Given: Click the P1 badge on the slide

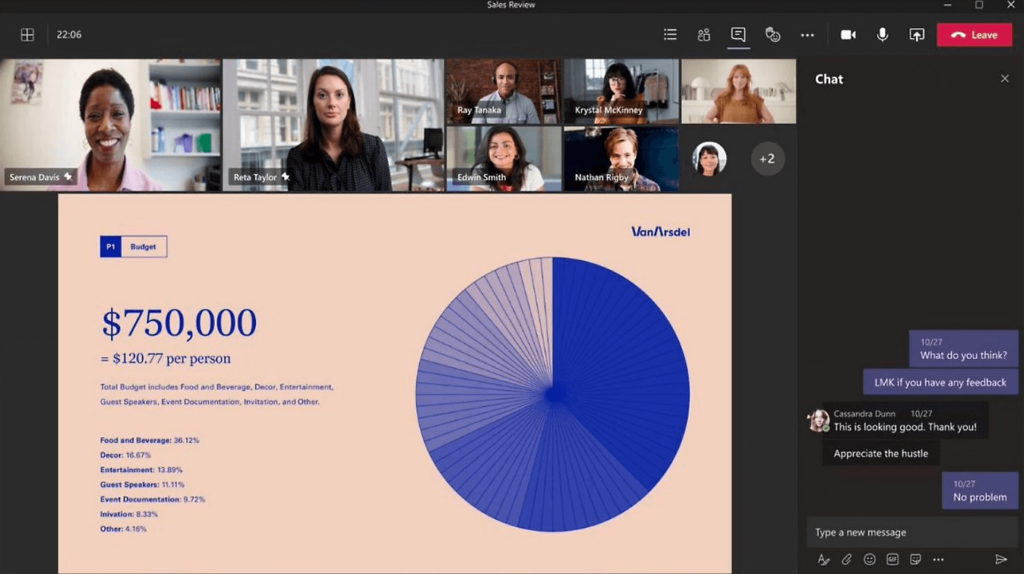Looking at the screenshot, I should coord(110,247).
